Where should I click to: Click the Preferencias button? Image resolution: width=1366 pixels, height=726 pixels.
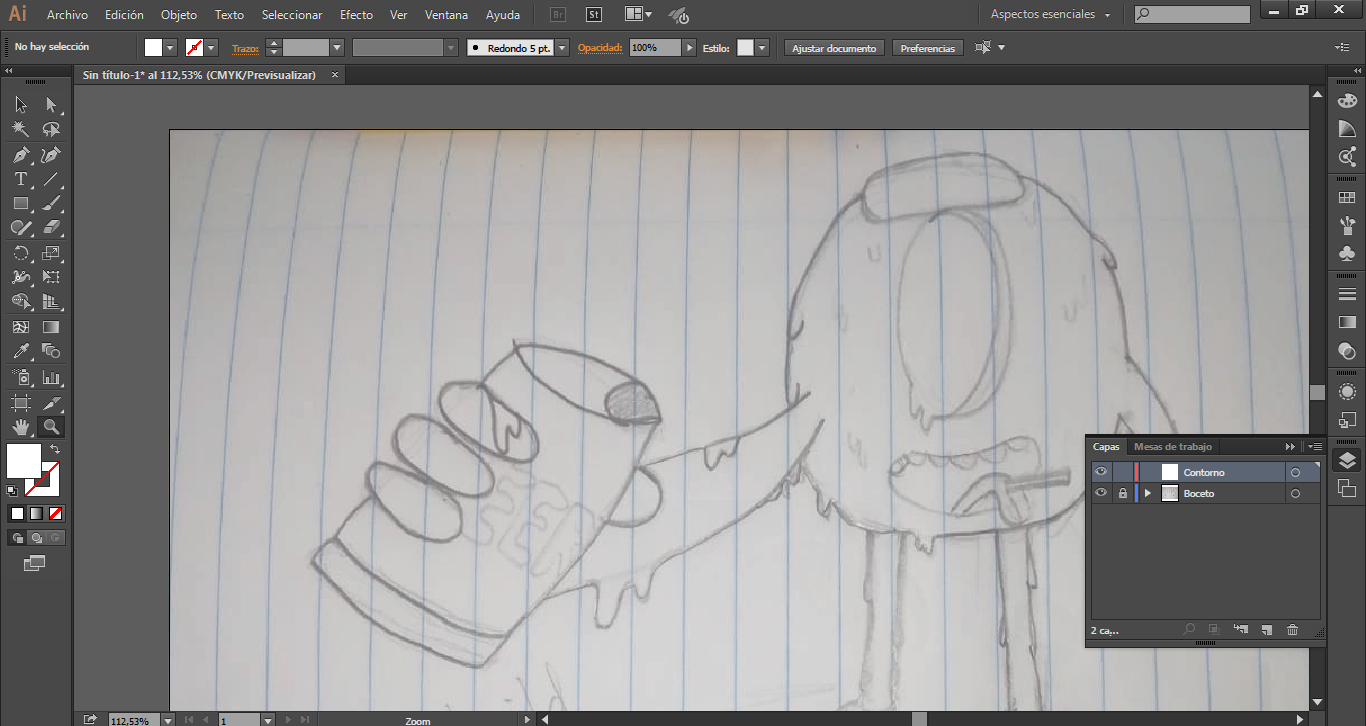927,48
